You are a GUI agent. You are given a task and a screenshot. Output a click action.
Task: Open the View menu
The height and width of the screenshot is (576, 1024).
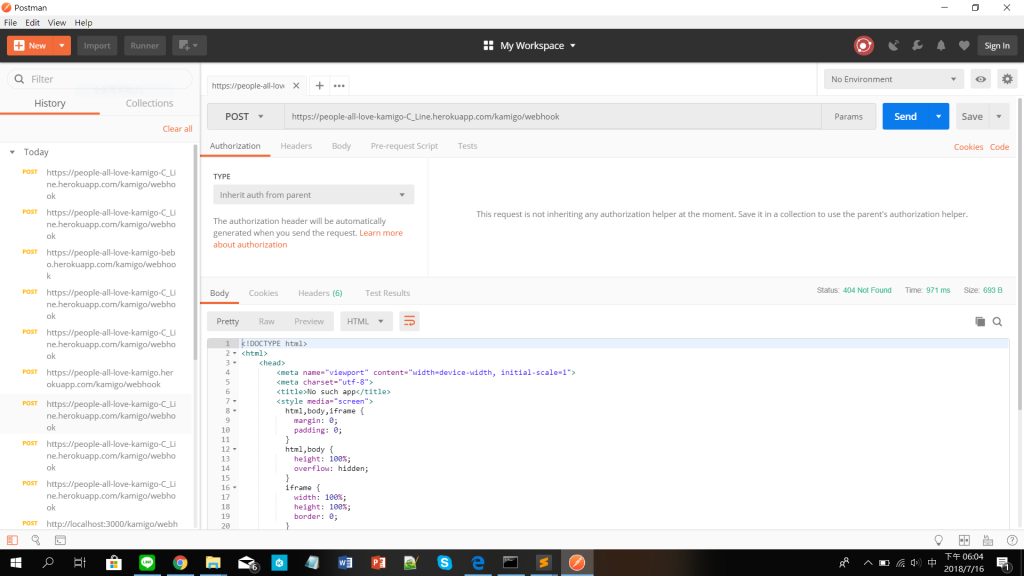(57, 22)
